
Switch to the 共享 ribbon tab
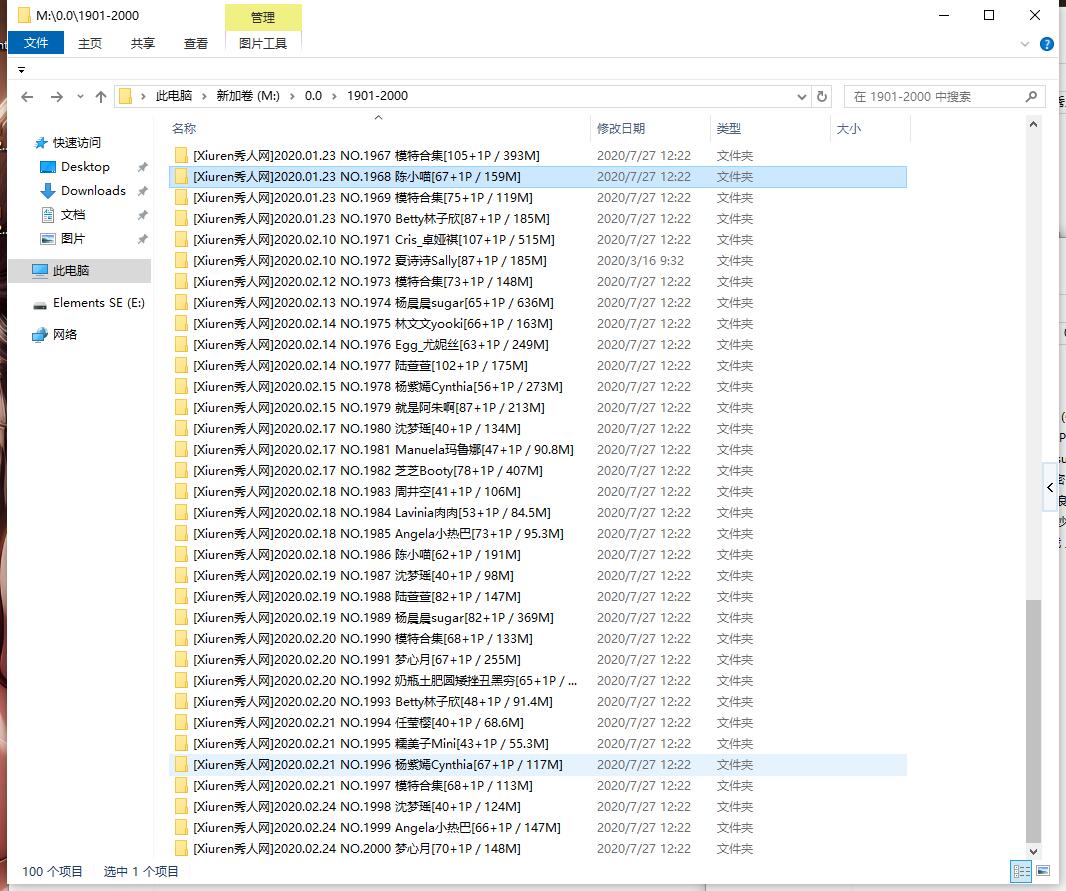[x=143, y=43]
